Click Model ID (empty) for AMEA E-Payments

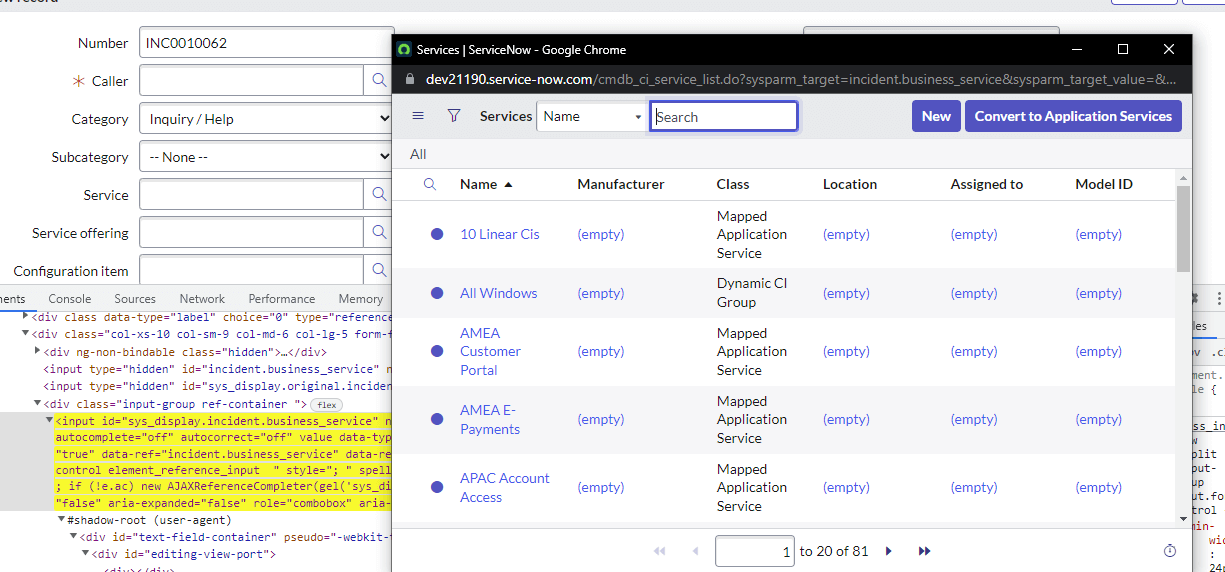click(x=1099, y=419)
